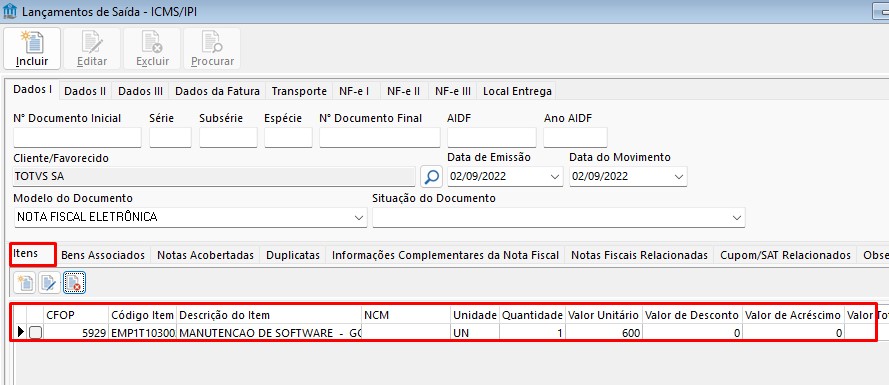The height and width of the screenshot is (385, 889).
Task: Click the Valor Unitário column header
Action: (604, 315)
